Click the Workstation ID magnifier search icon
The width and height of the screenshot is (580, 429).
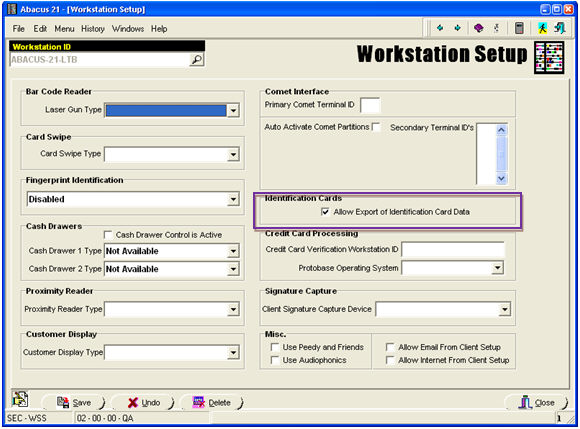197,60
